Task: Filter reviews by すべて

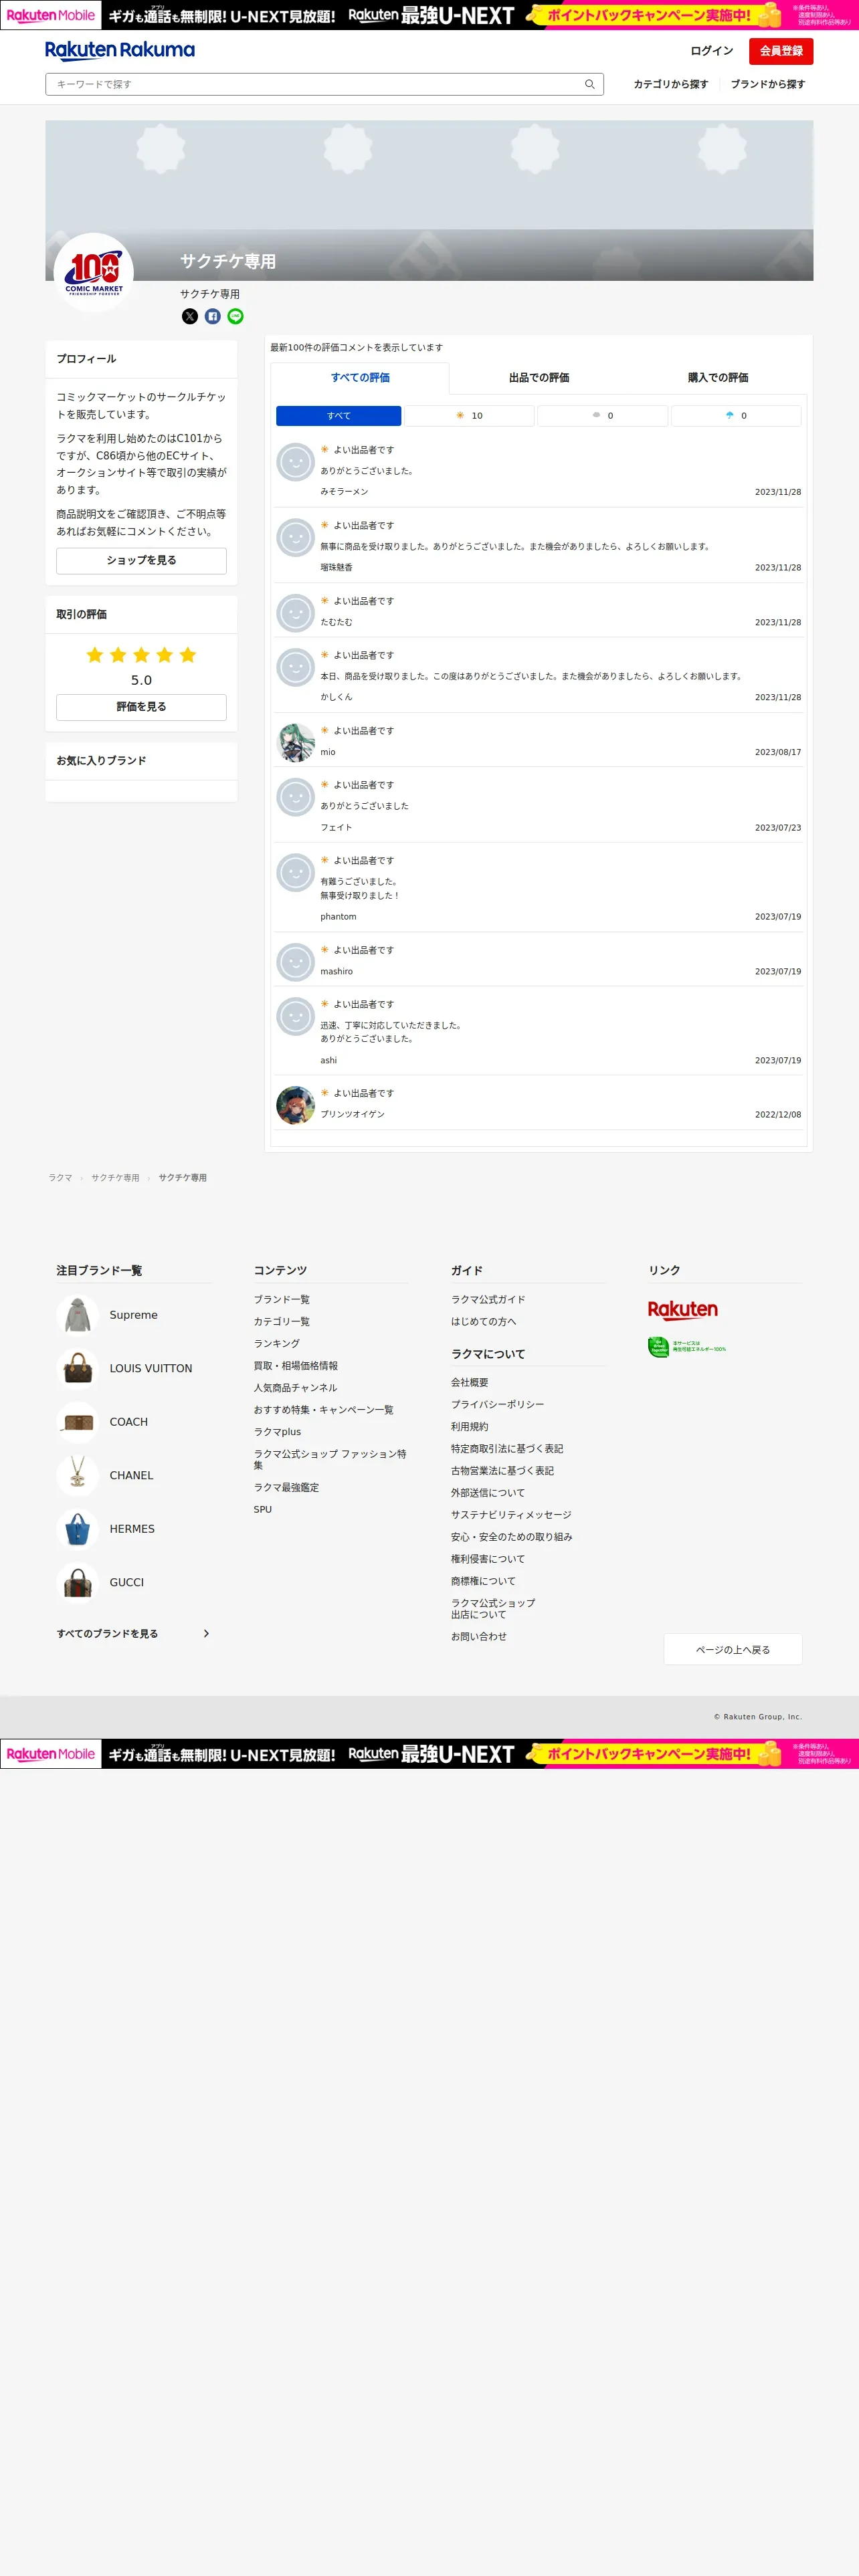Action: pos(339,416)
